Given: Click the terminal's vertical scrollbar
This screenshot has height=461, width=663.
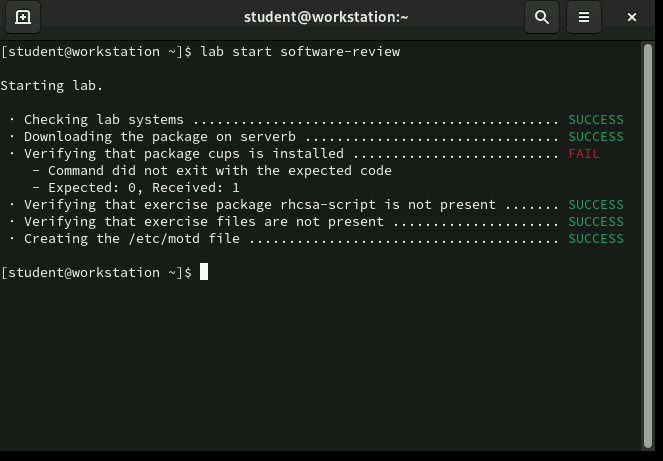Looking at the screenshot, I should coord(646,240).
